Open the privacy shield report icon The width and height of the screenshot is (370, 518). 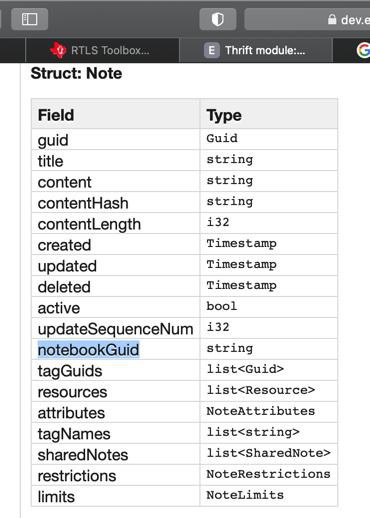(x=218, y=19)
